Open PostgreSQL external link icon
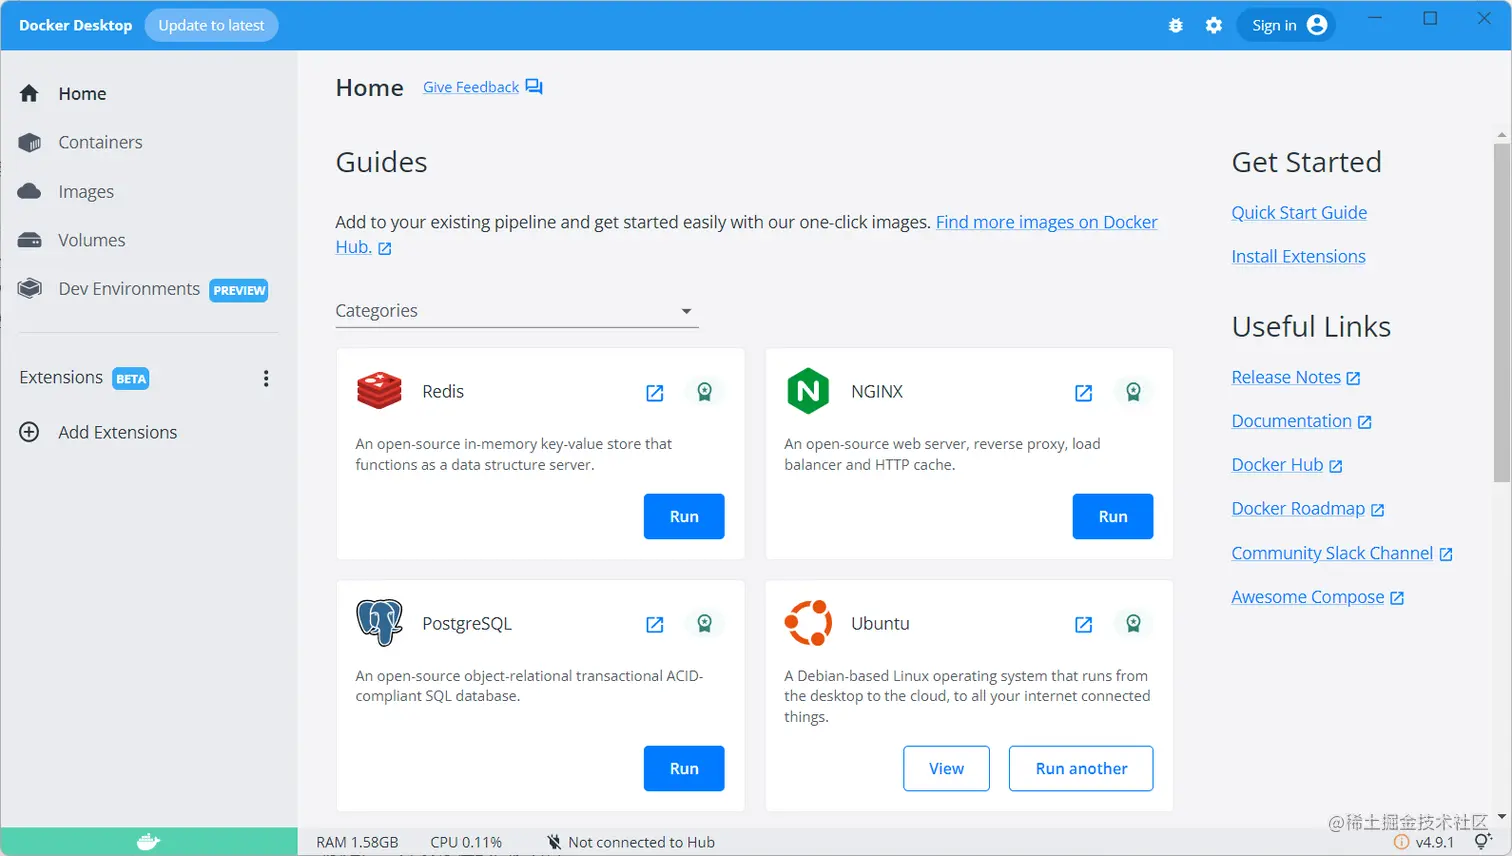This screenshot has height=856, width=1512. (655, 625)
